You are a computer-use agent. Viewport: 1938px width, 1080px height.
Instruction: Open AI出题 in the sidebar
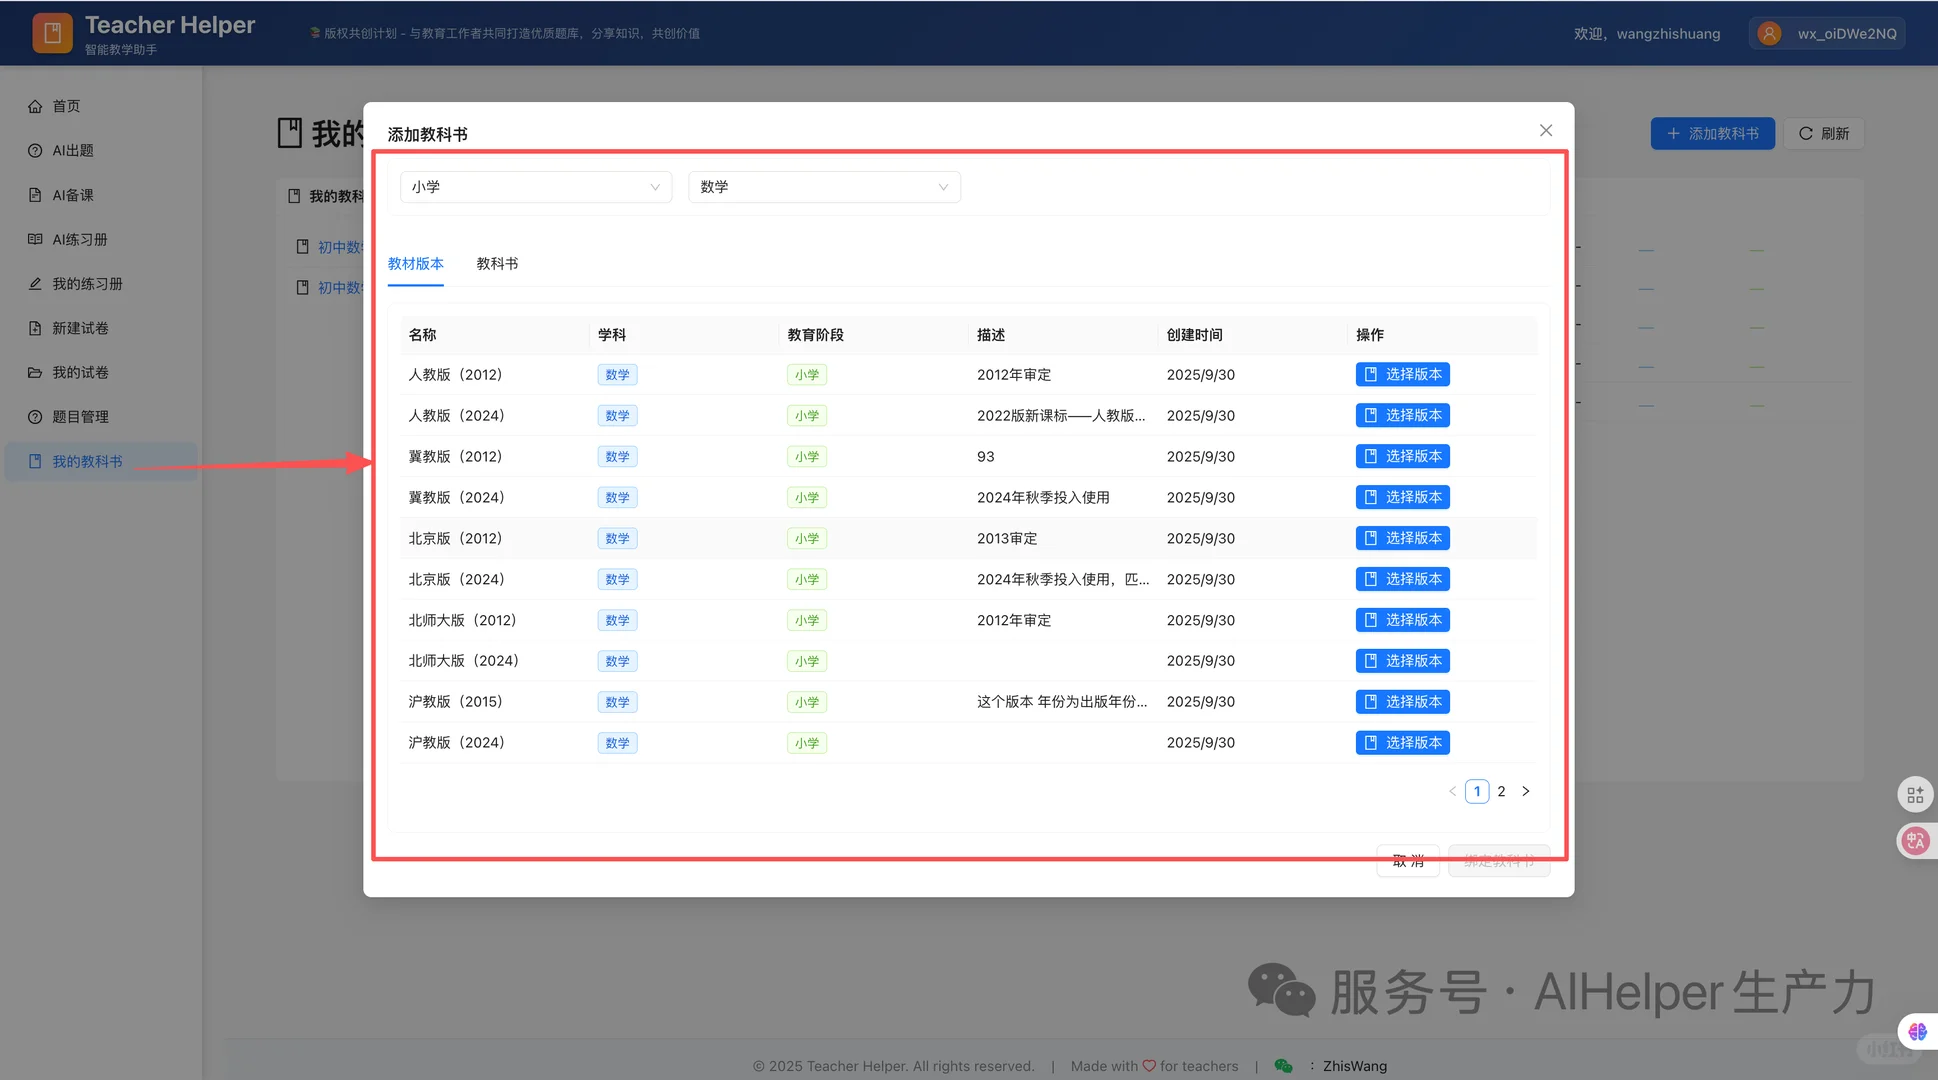72,150
